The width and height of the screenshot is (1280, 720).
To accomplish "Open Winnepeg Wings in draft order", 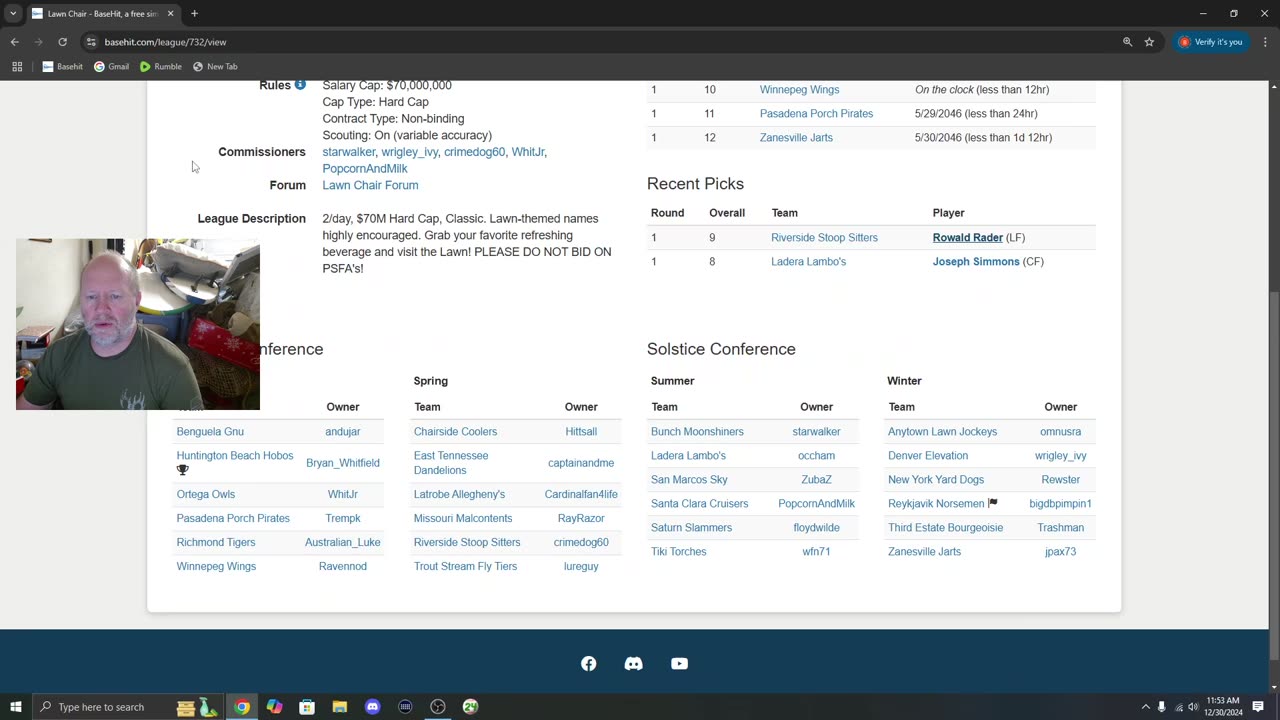I will pos(799,90).
